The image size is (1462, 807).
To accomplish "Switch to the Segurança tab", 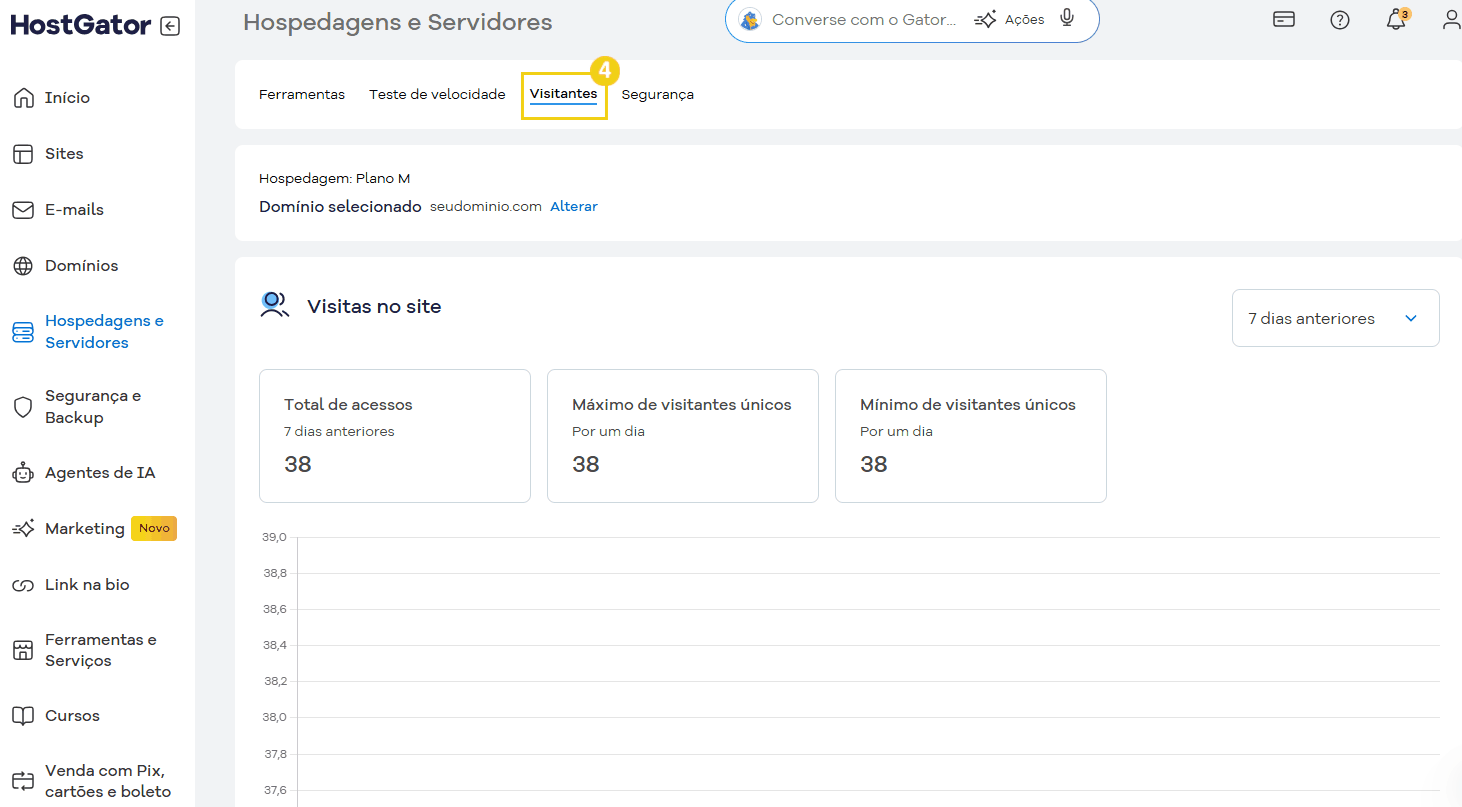I will coord(657,93).
